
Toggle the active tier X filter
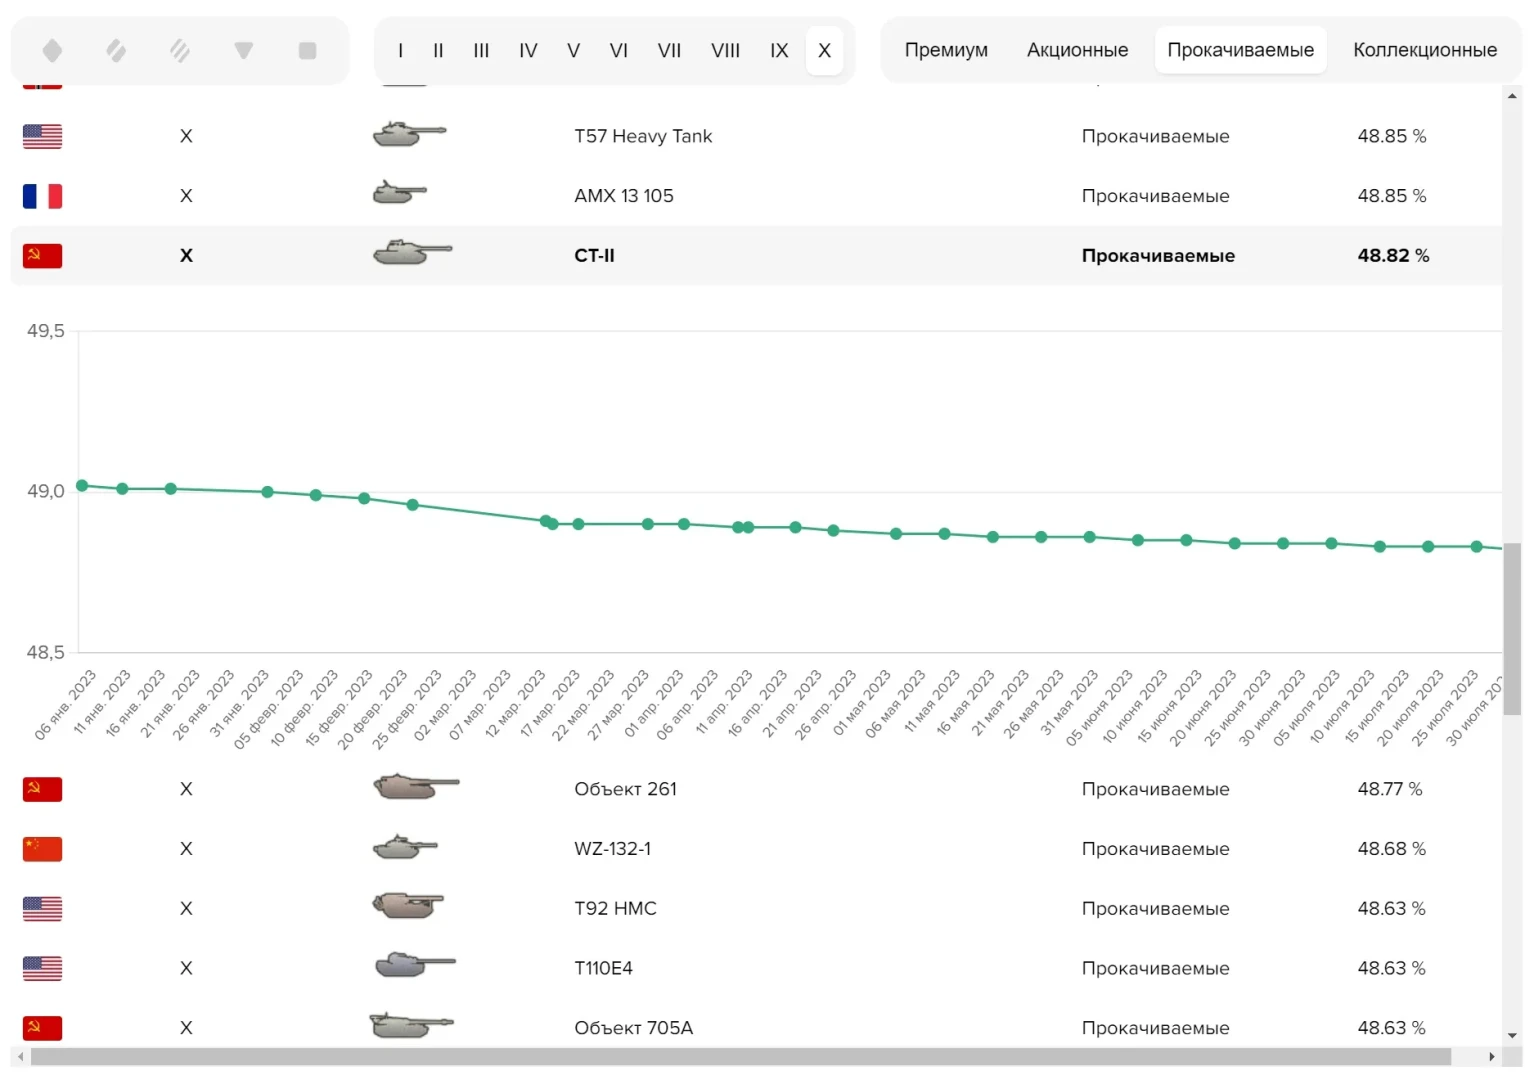coord(824,50)
